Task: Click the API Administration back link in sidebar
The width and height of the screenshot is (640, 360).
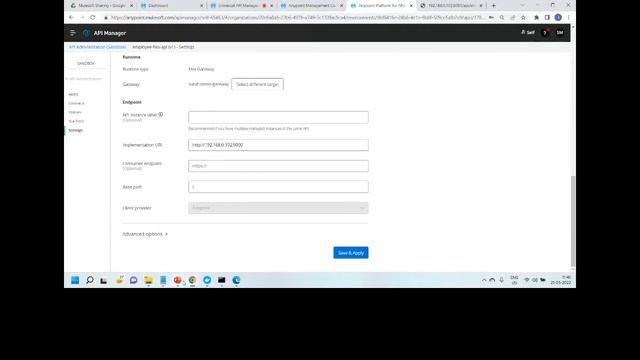Action: (84, 79)
